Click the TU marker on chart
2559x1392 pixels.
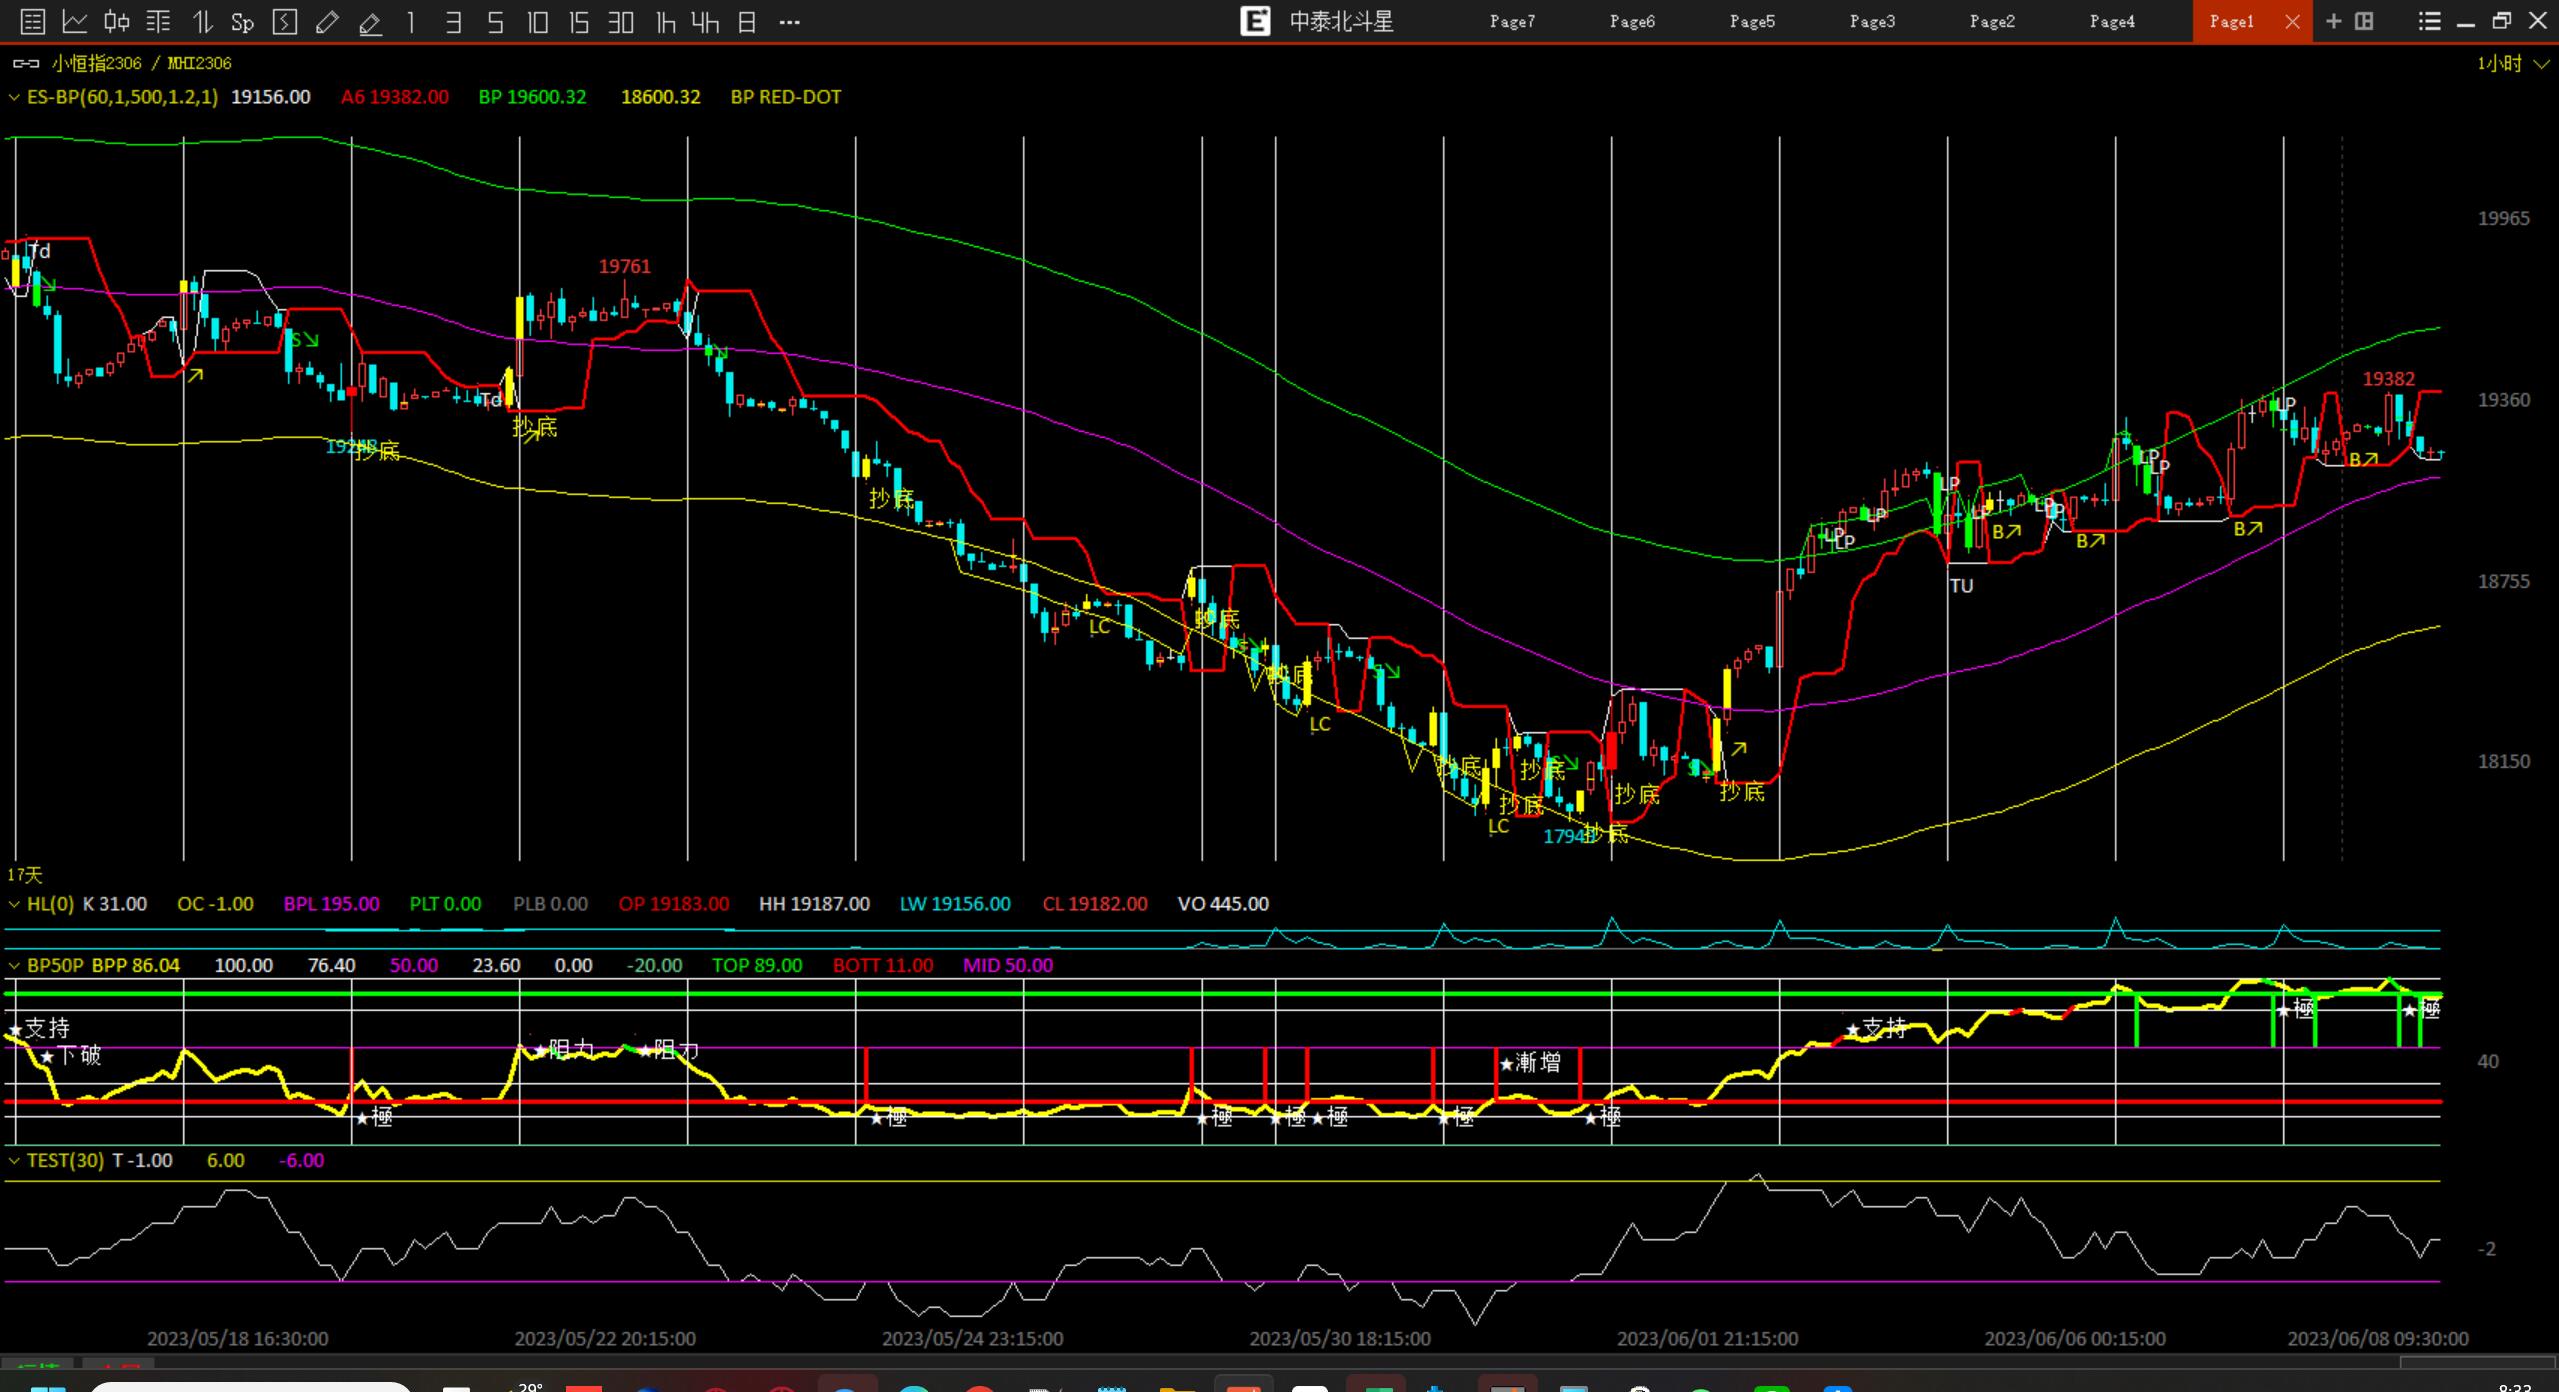coord(1961,586)
